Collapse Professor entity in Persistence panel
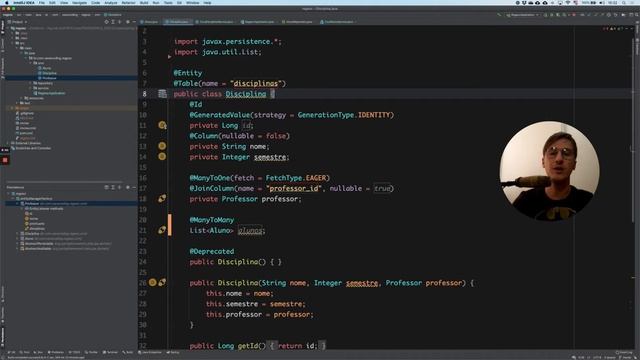This screenshot has width=640, height=360. tap(17, 204)
